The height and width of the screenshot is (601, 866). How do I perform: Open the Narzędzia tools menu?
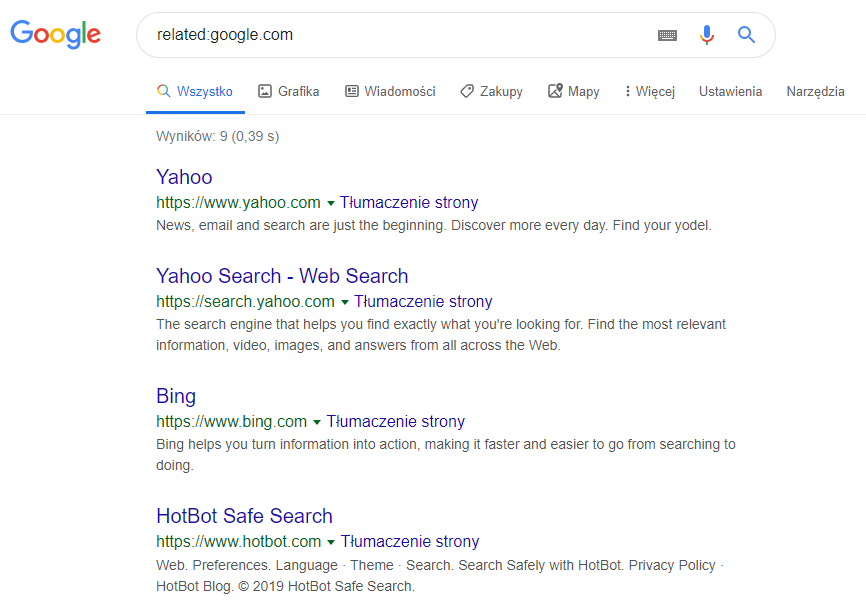[815, 91]
